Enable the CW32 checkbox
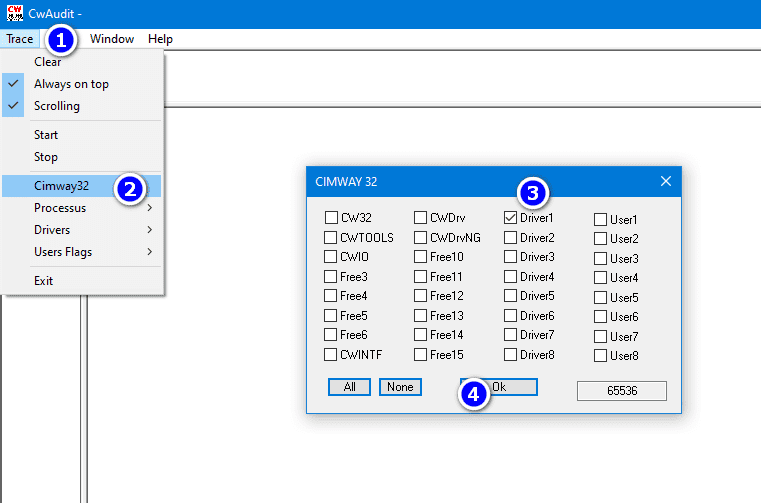Screen dimensions: 761x503 pos(331,217)
